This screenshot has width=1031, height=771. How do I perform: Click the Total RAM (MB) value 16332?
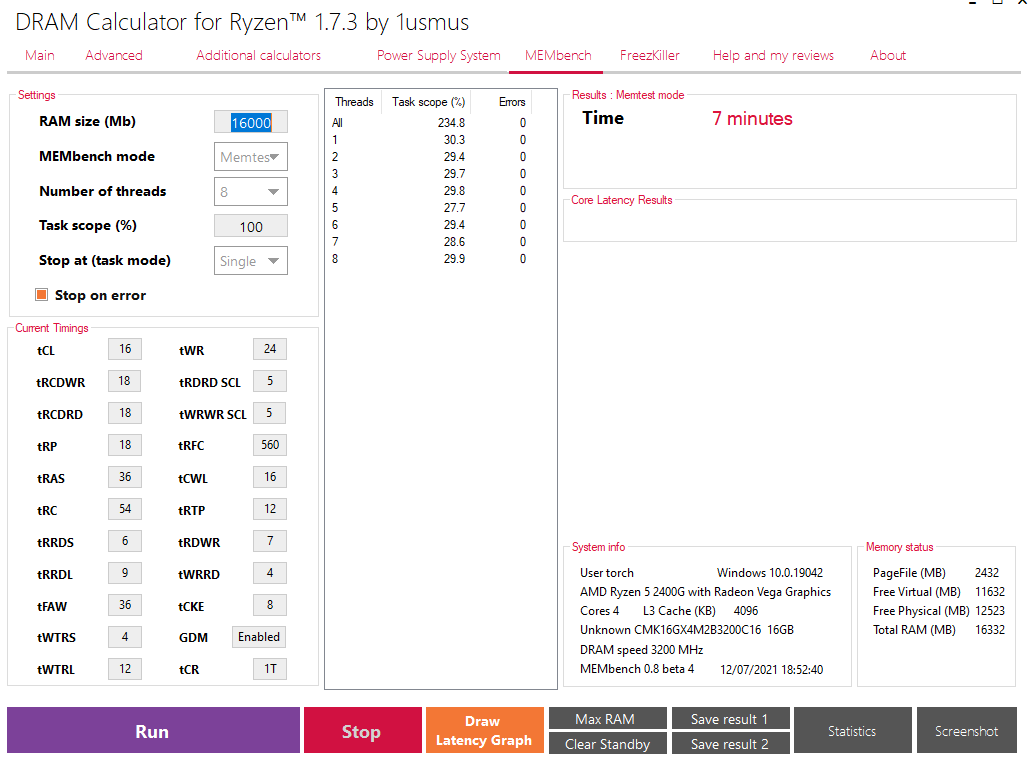coord(990,630)
